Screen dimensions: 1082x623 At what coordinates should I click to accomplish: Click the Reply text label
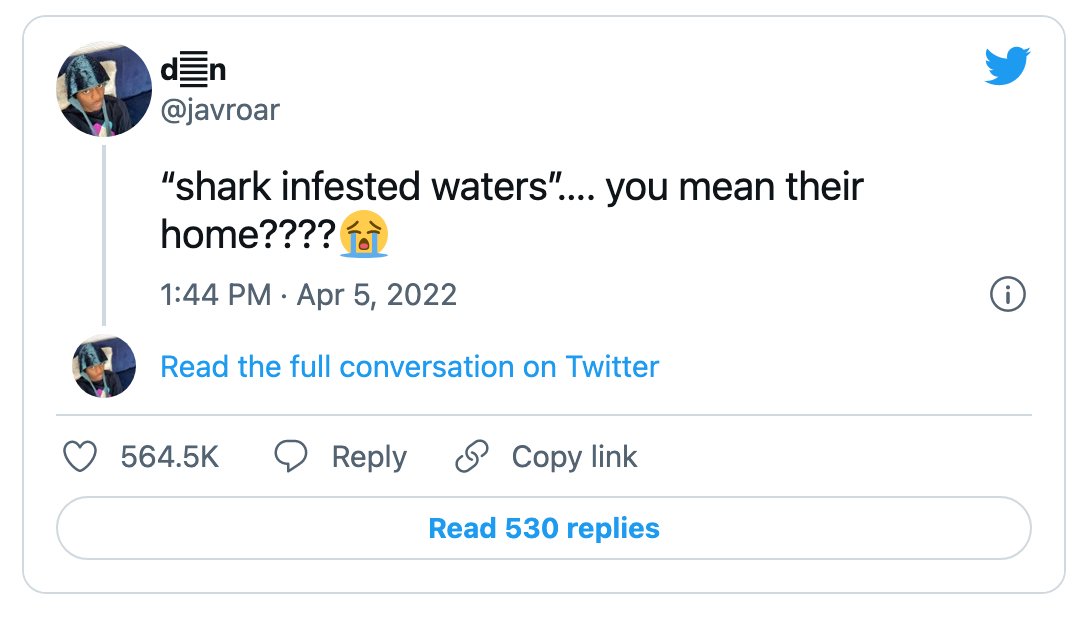point(369,457)
